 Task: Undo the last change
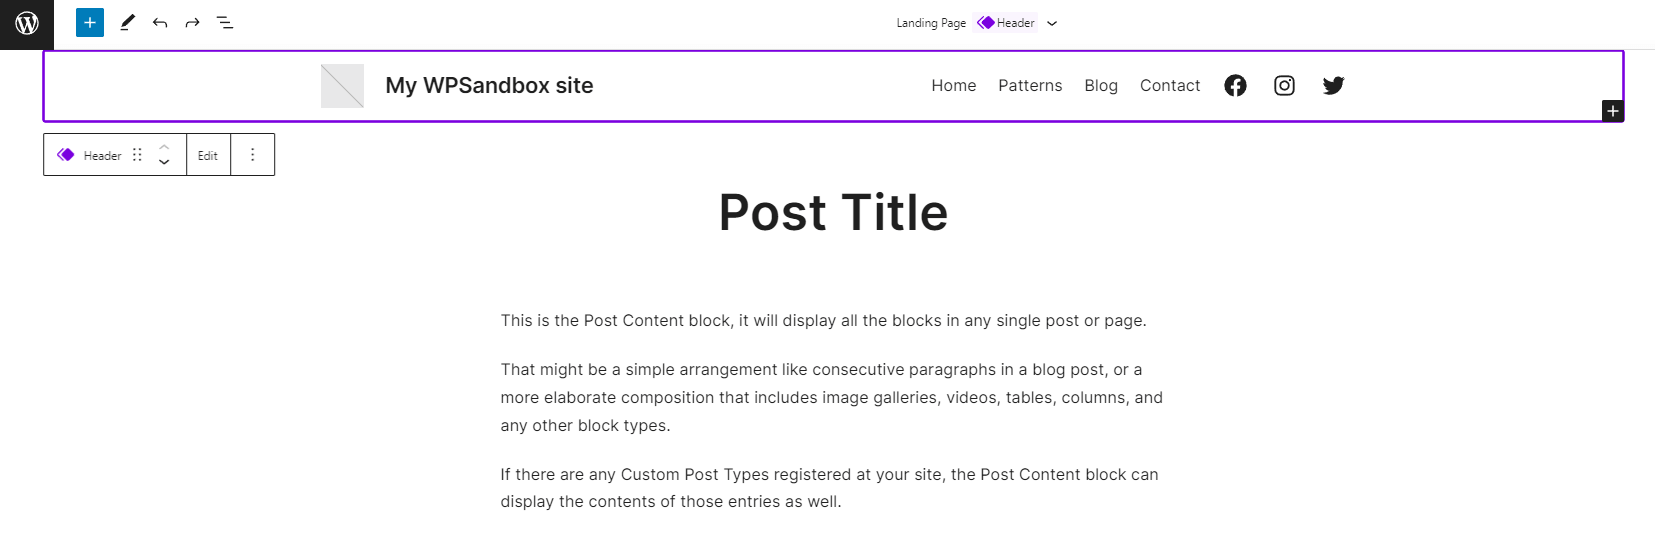click(x=160, y=22)
